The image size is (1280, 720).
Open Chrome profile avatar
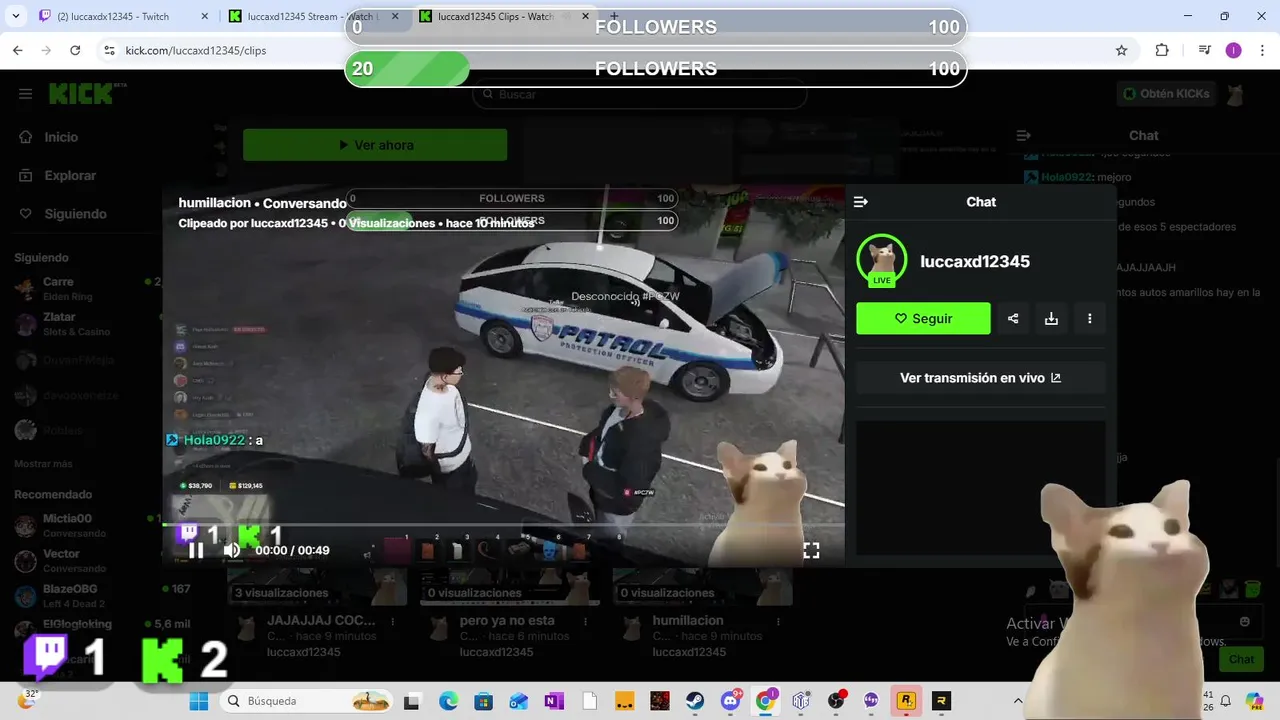click(x=1233, y=50)
